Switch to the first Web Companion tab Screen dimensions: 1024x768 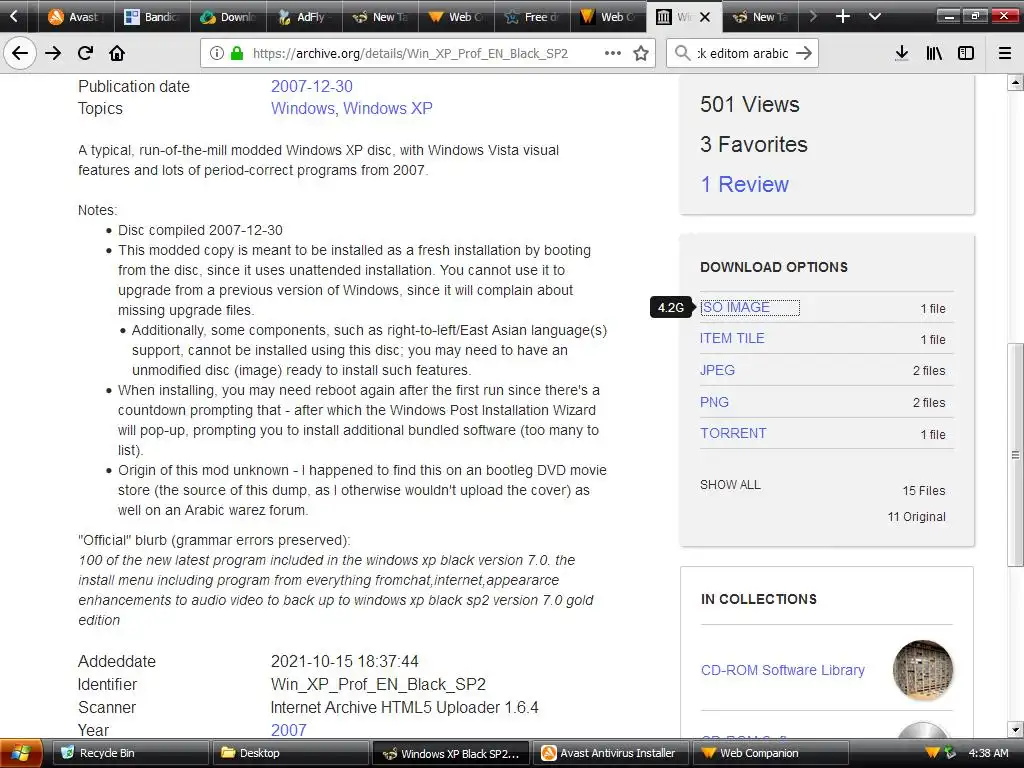[x=456, y=17]
